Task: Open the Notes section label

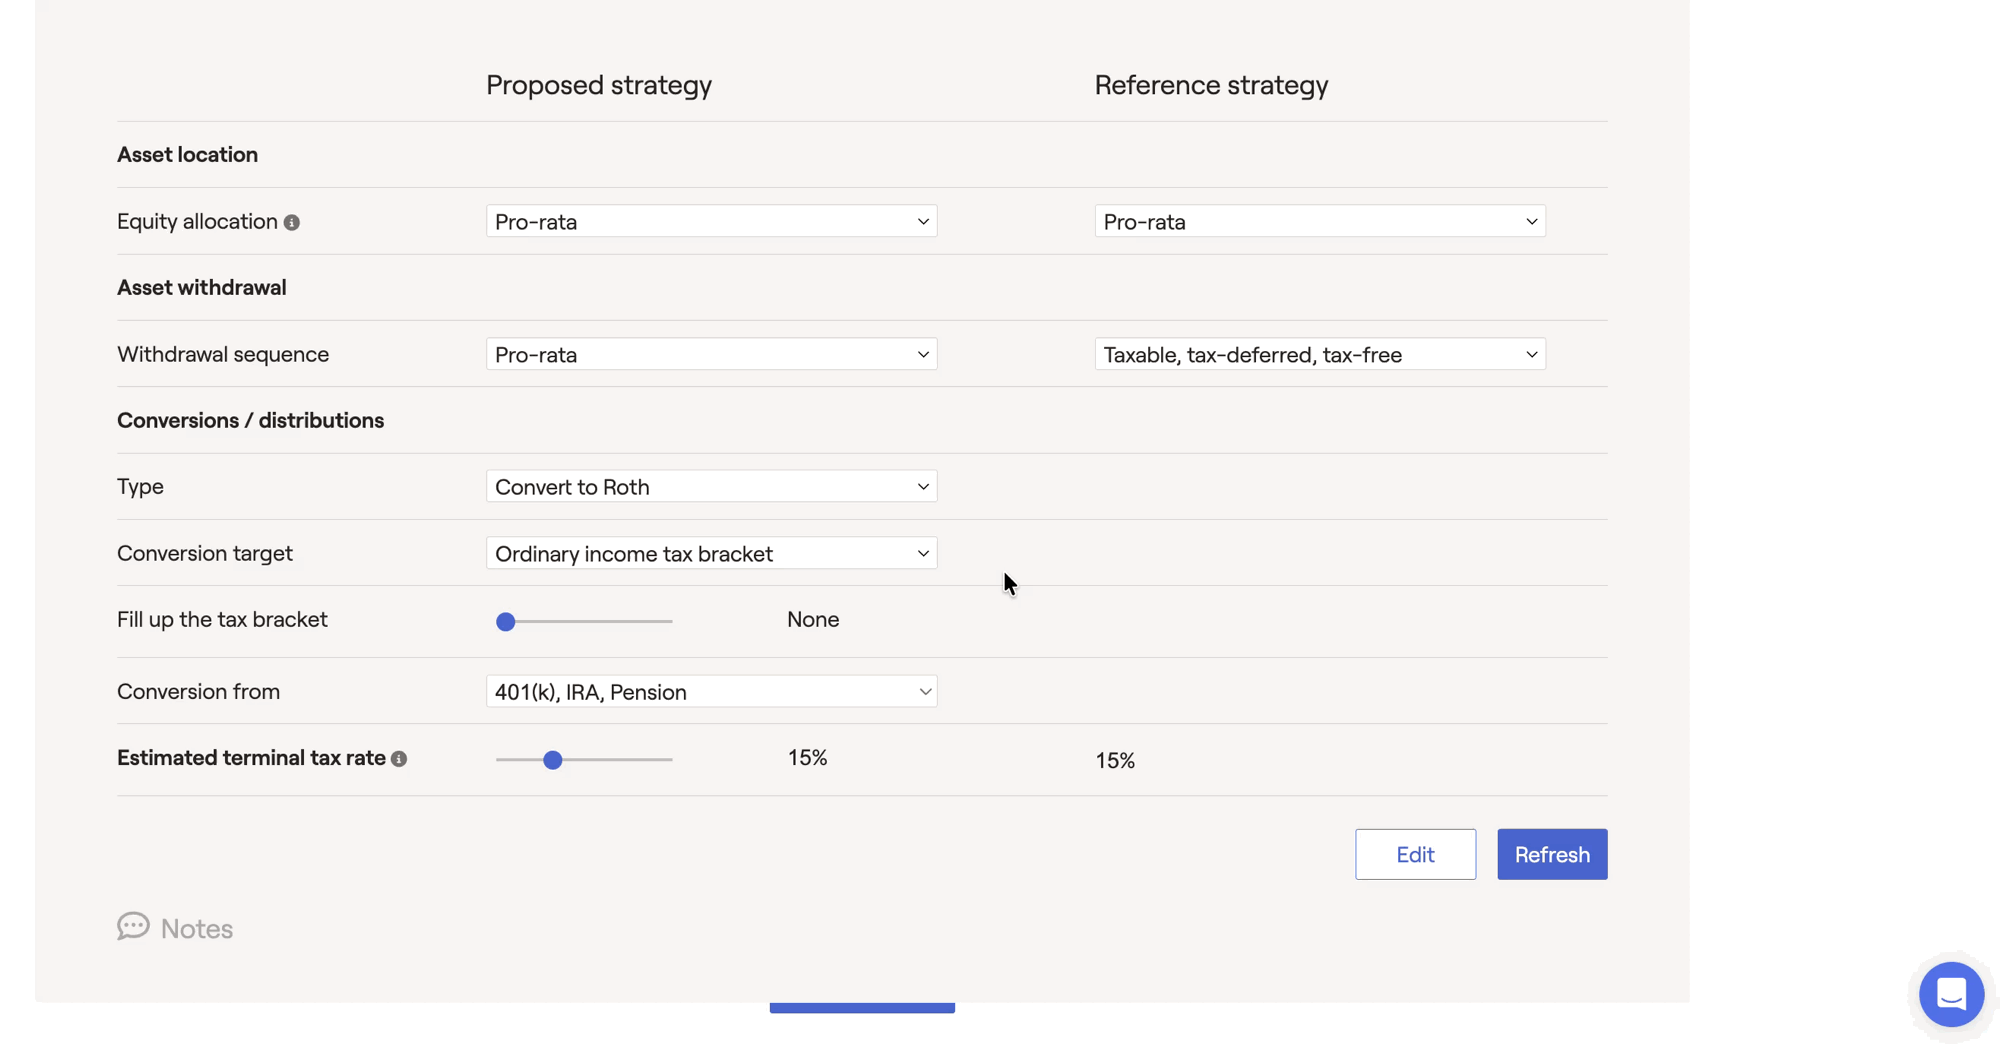Action: (196, 929)
